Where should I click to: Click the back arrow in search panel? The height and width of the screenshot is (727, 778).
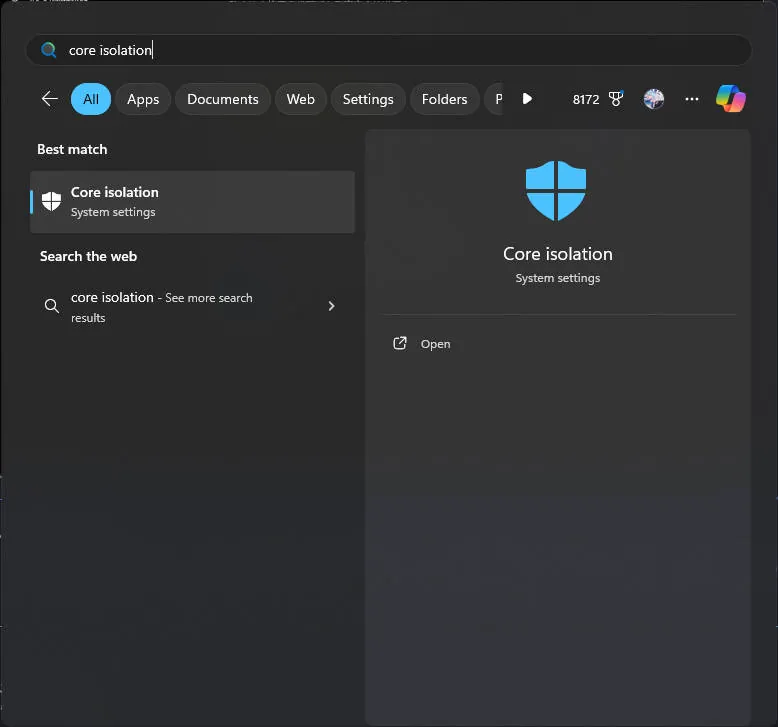pos(49,99)
